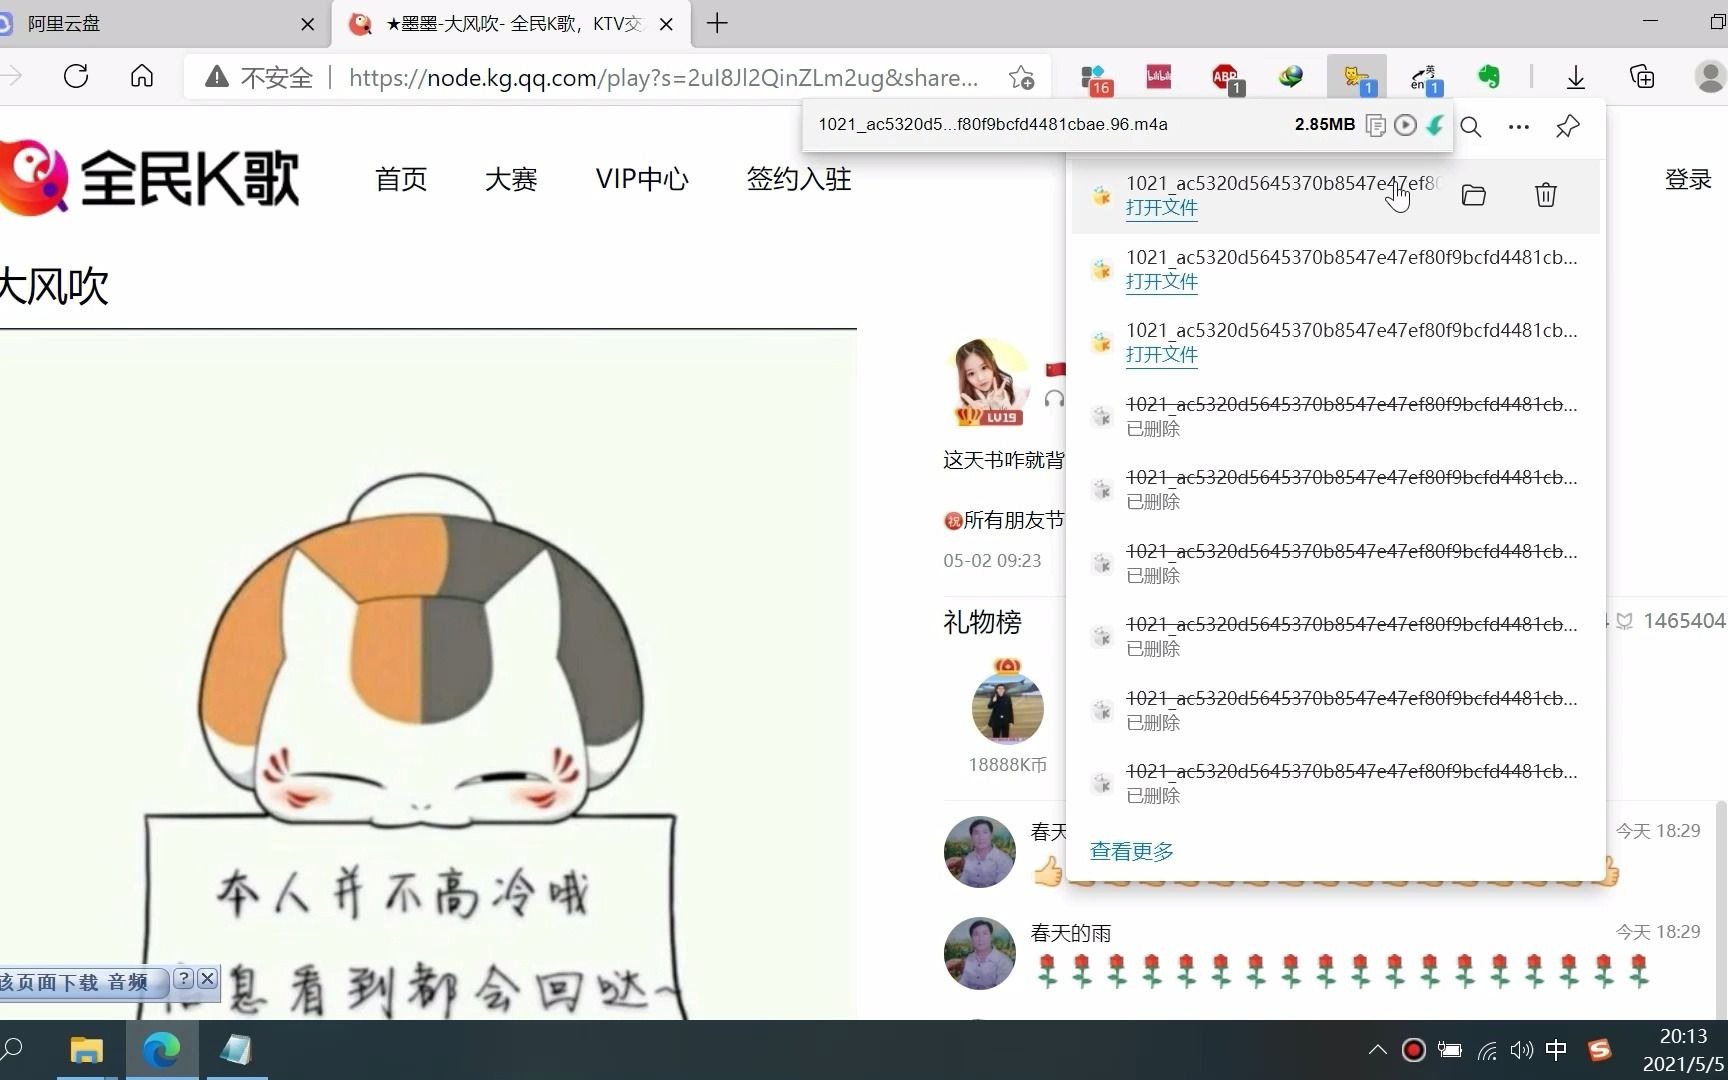
Task: Click the Sogou input tray icon
Action: 1599,1050
